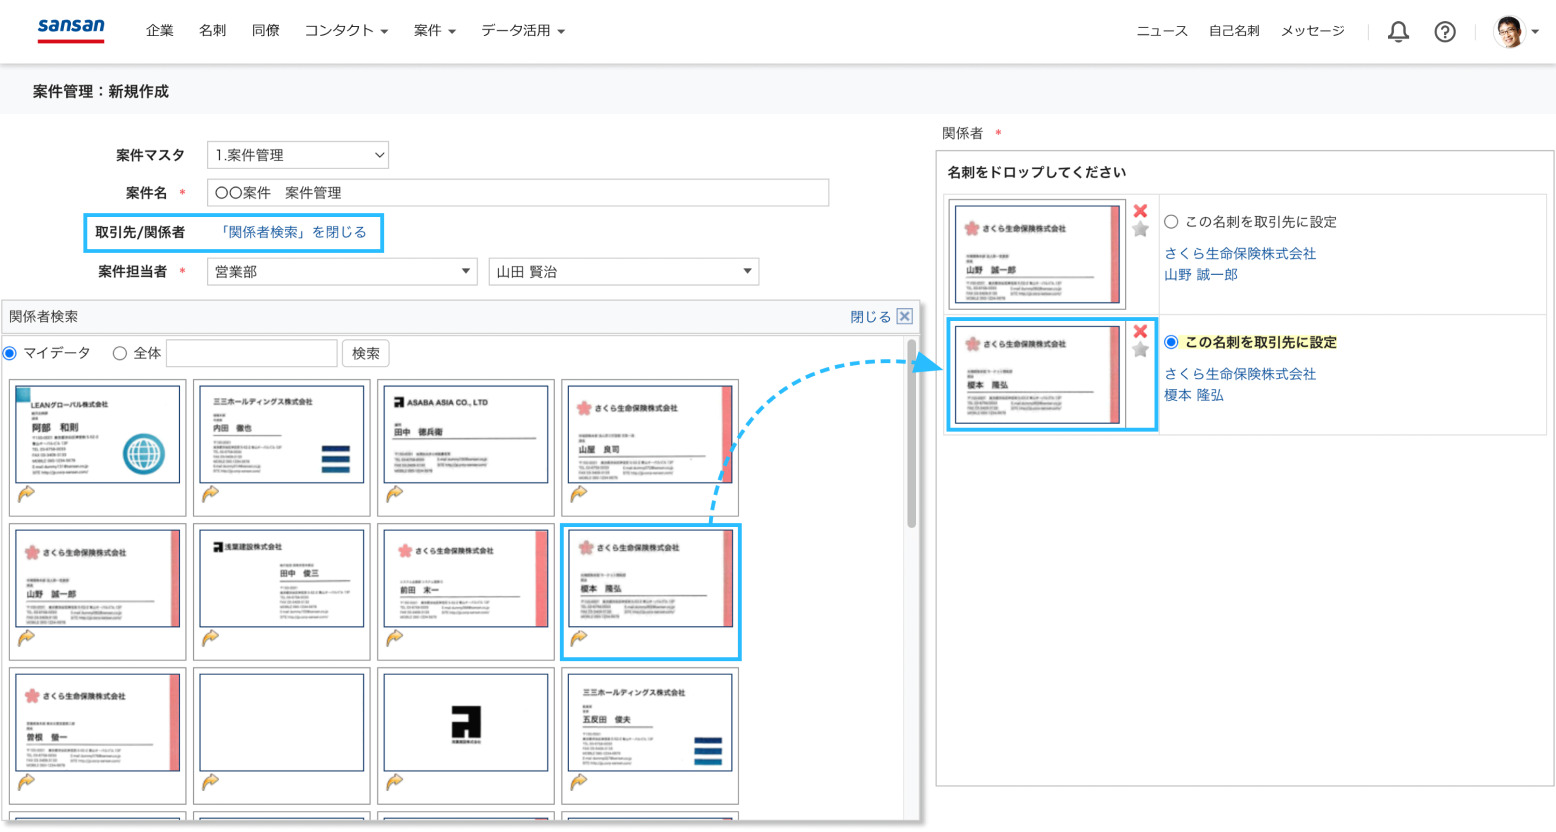The height and width of the screenshot is (832, 1556).
Task: Click arrow icon under 榎本 隆弘 search card
Action: 579,637
